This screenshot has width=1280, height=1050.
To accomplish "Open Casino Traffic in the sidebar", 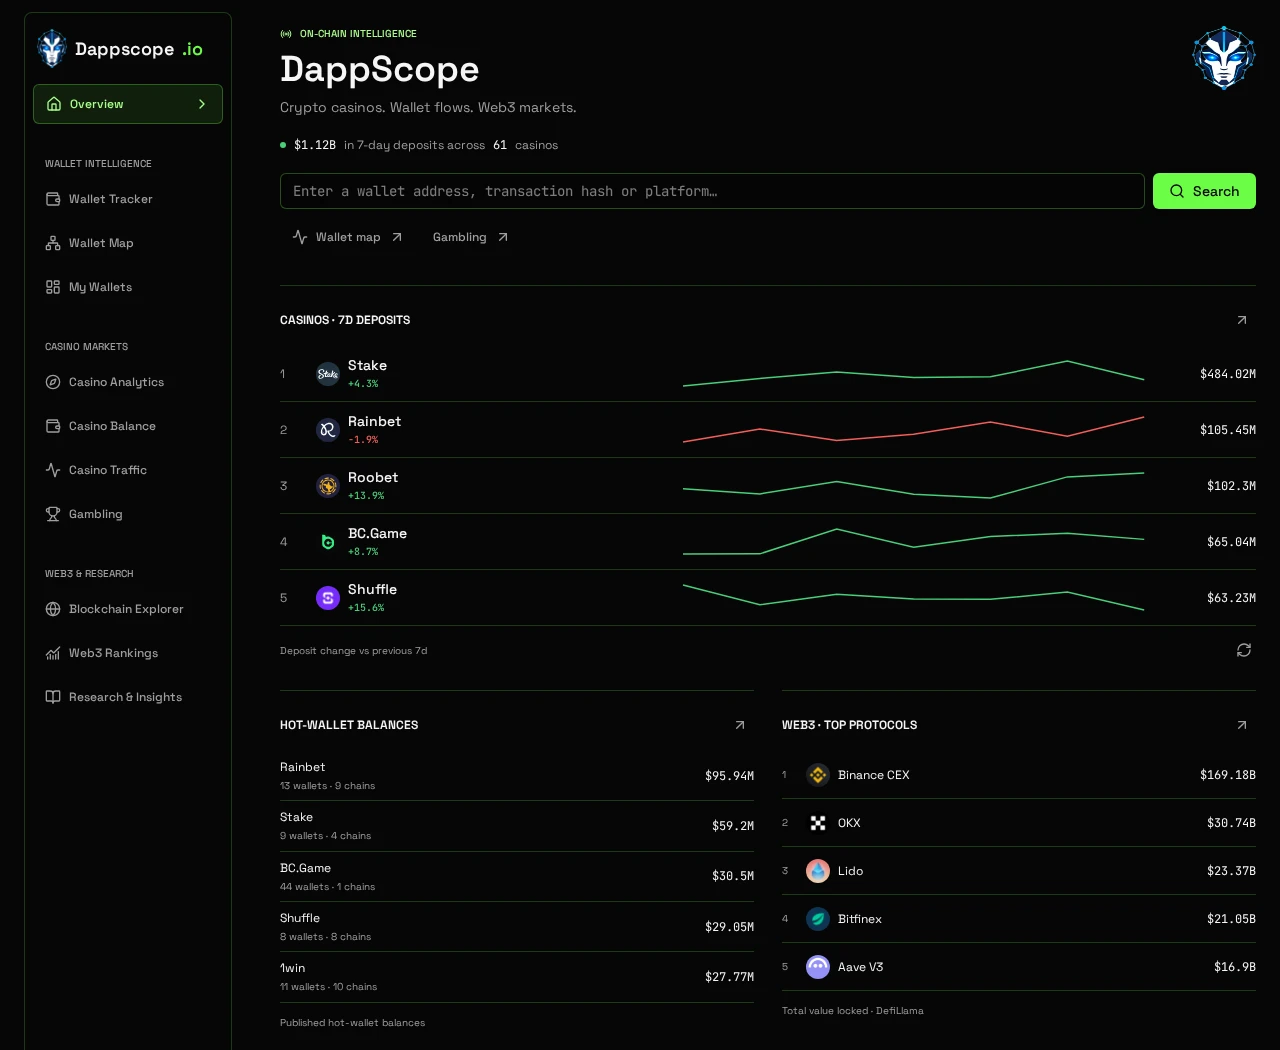I will (x=128, y=470).
